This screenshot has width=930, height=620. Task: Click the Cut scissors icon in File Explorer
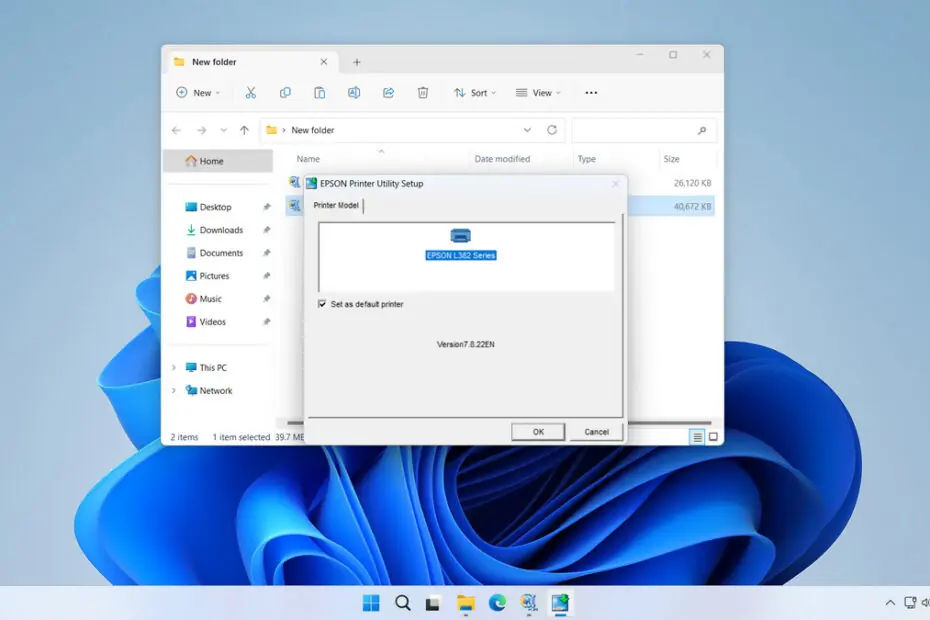(251, 93)
